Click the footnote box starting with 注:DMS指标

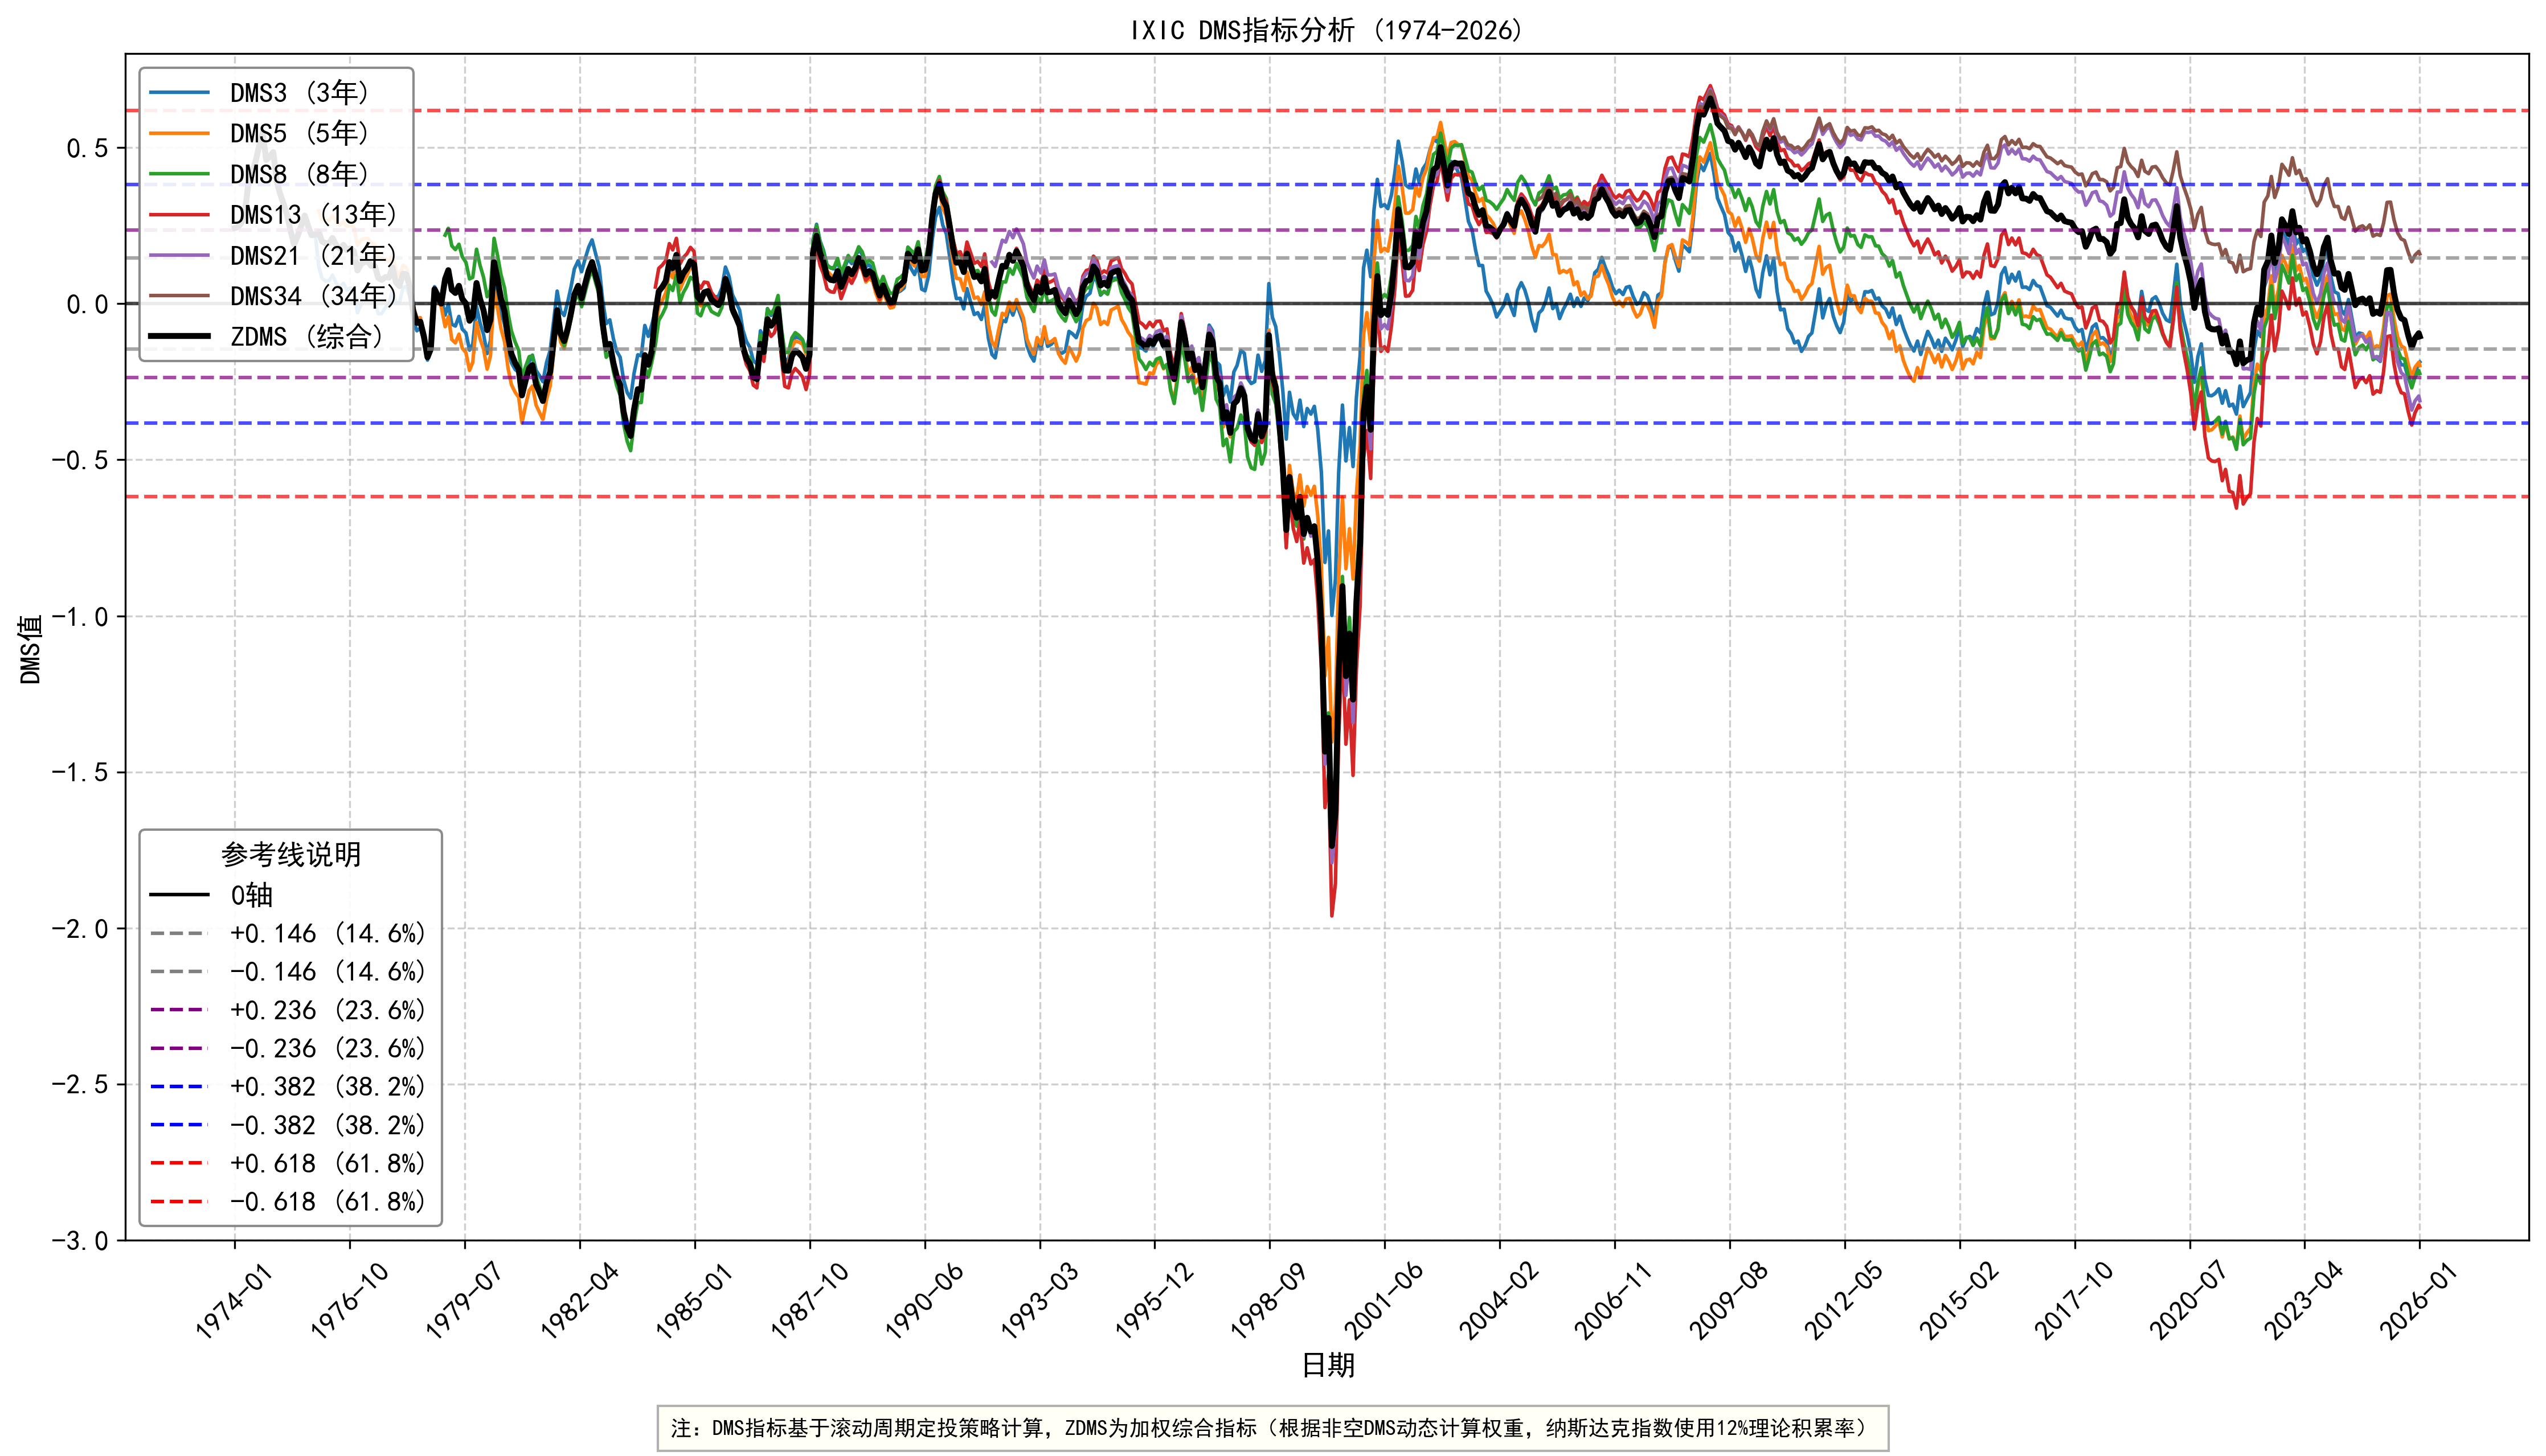pos(1272,1428)
